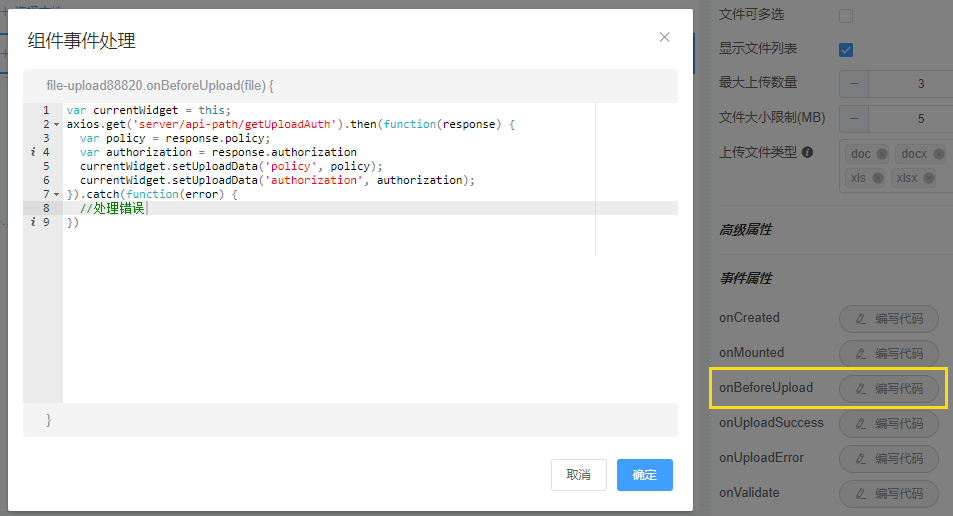Decrease the 最大上传数量 value with minus

tap(854, 83)
